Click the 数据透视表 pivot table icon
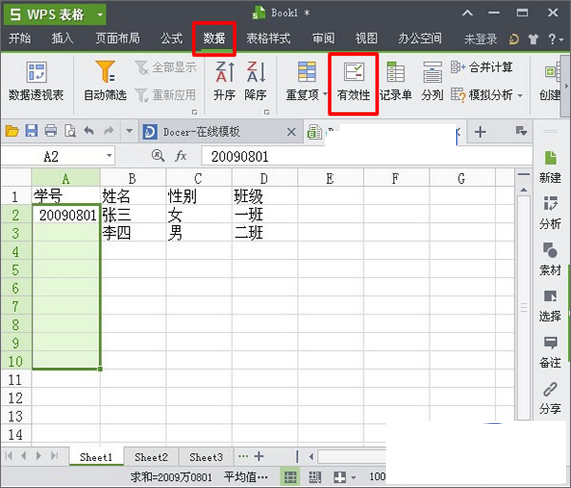571x488 pixels. pyautogui.click(x=36, y=72)
